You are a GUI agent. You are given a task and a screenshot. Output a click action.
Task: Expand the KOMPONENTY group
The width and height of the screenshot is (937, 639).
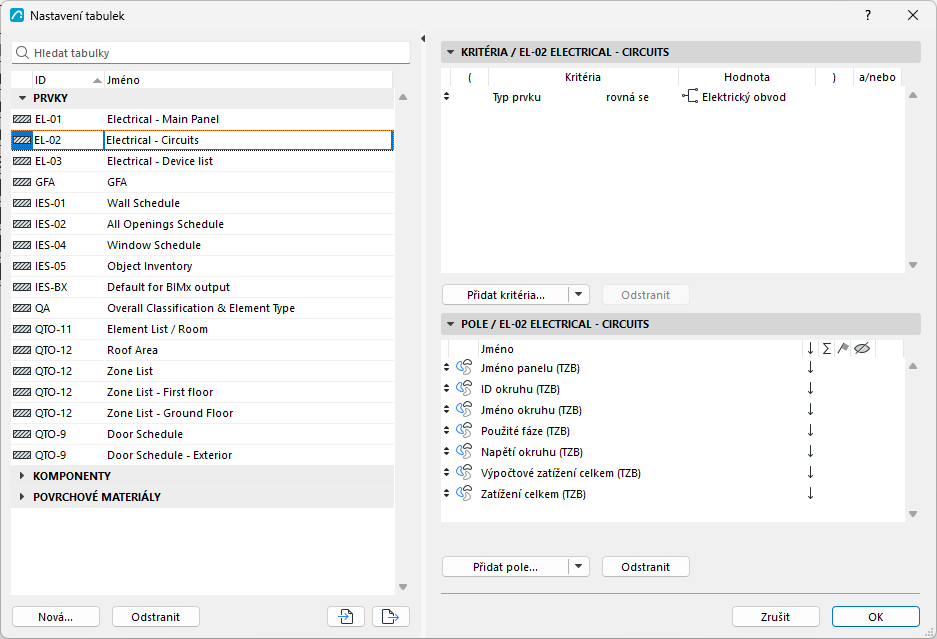(22, 476)
